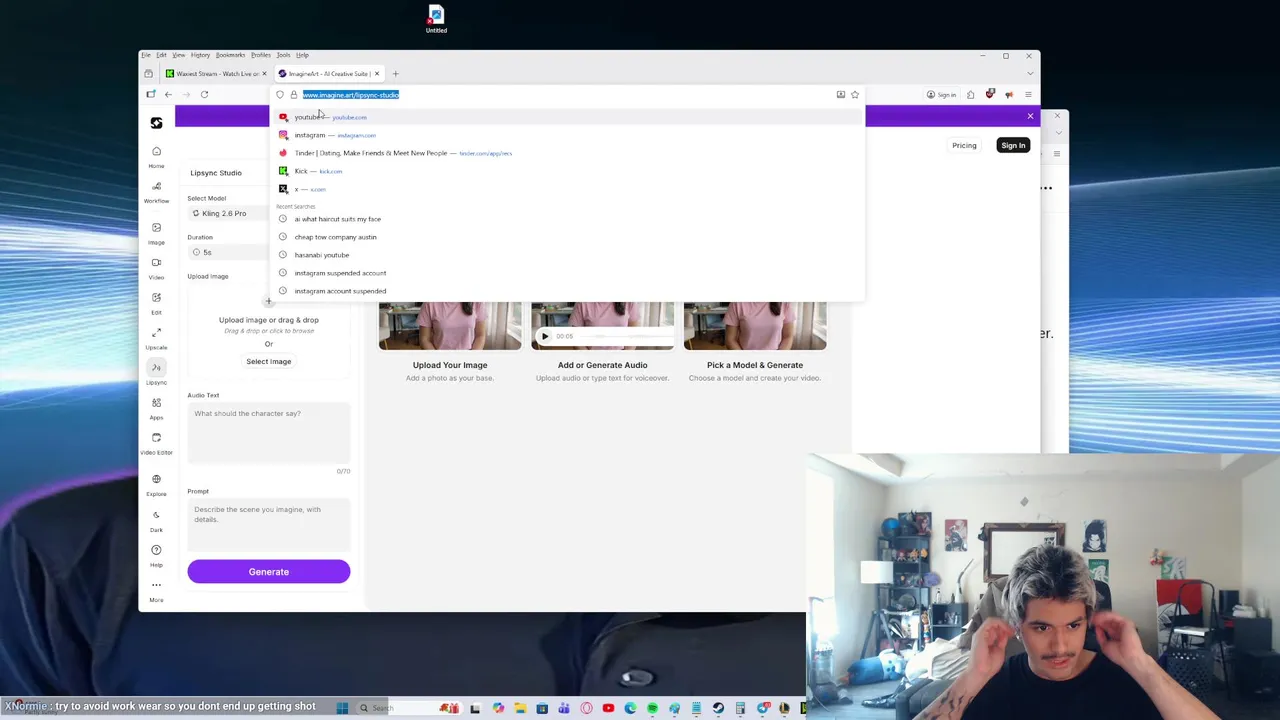Focus the Audio Text input field
The image size is (1280, 720).
268,433
